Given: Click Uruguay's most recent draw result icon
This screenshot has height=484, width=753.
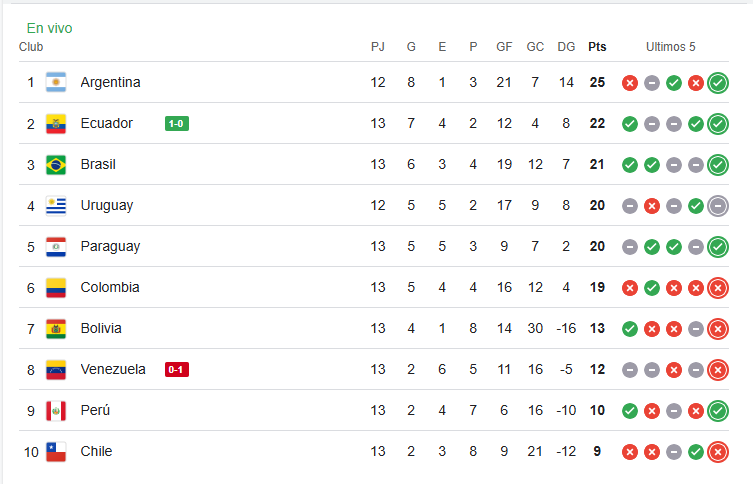Looking at the screenshot, I should pyautogui.click(x=718, y=206).
